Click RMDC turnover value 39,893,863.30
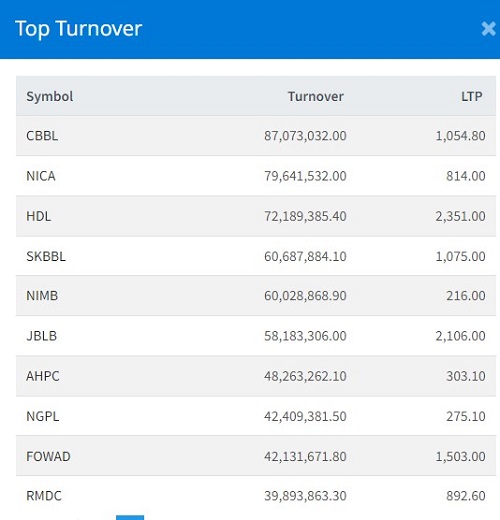The image size is (500, 520). coord(305,496)
